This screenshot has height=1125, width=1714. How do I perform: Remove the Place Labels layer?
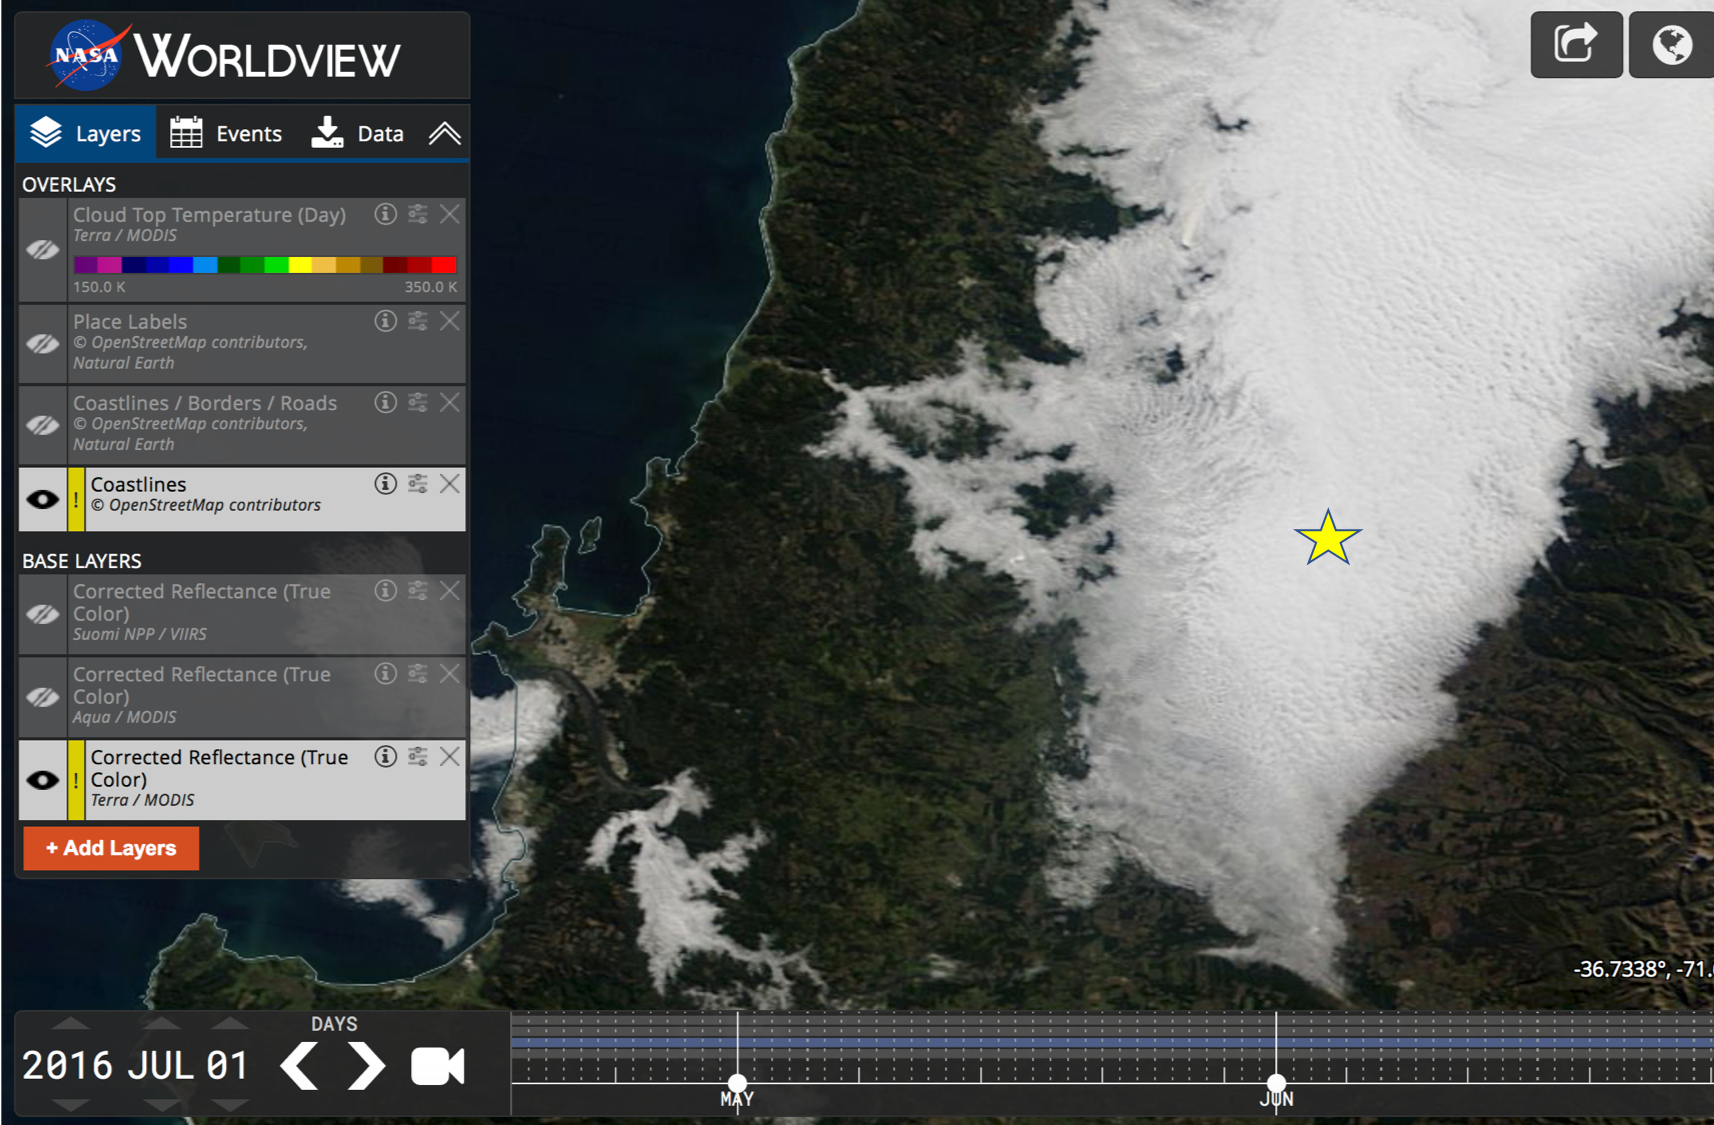450,321
